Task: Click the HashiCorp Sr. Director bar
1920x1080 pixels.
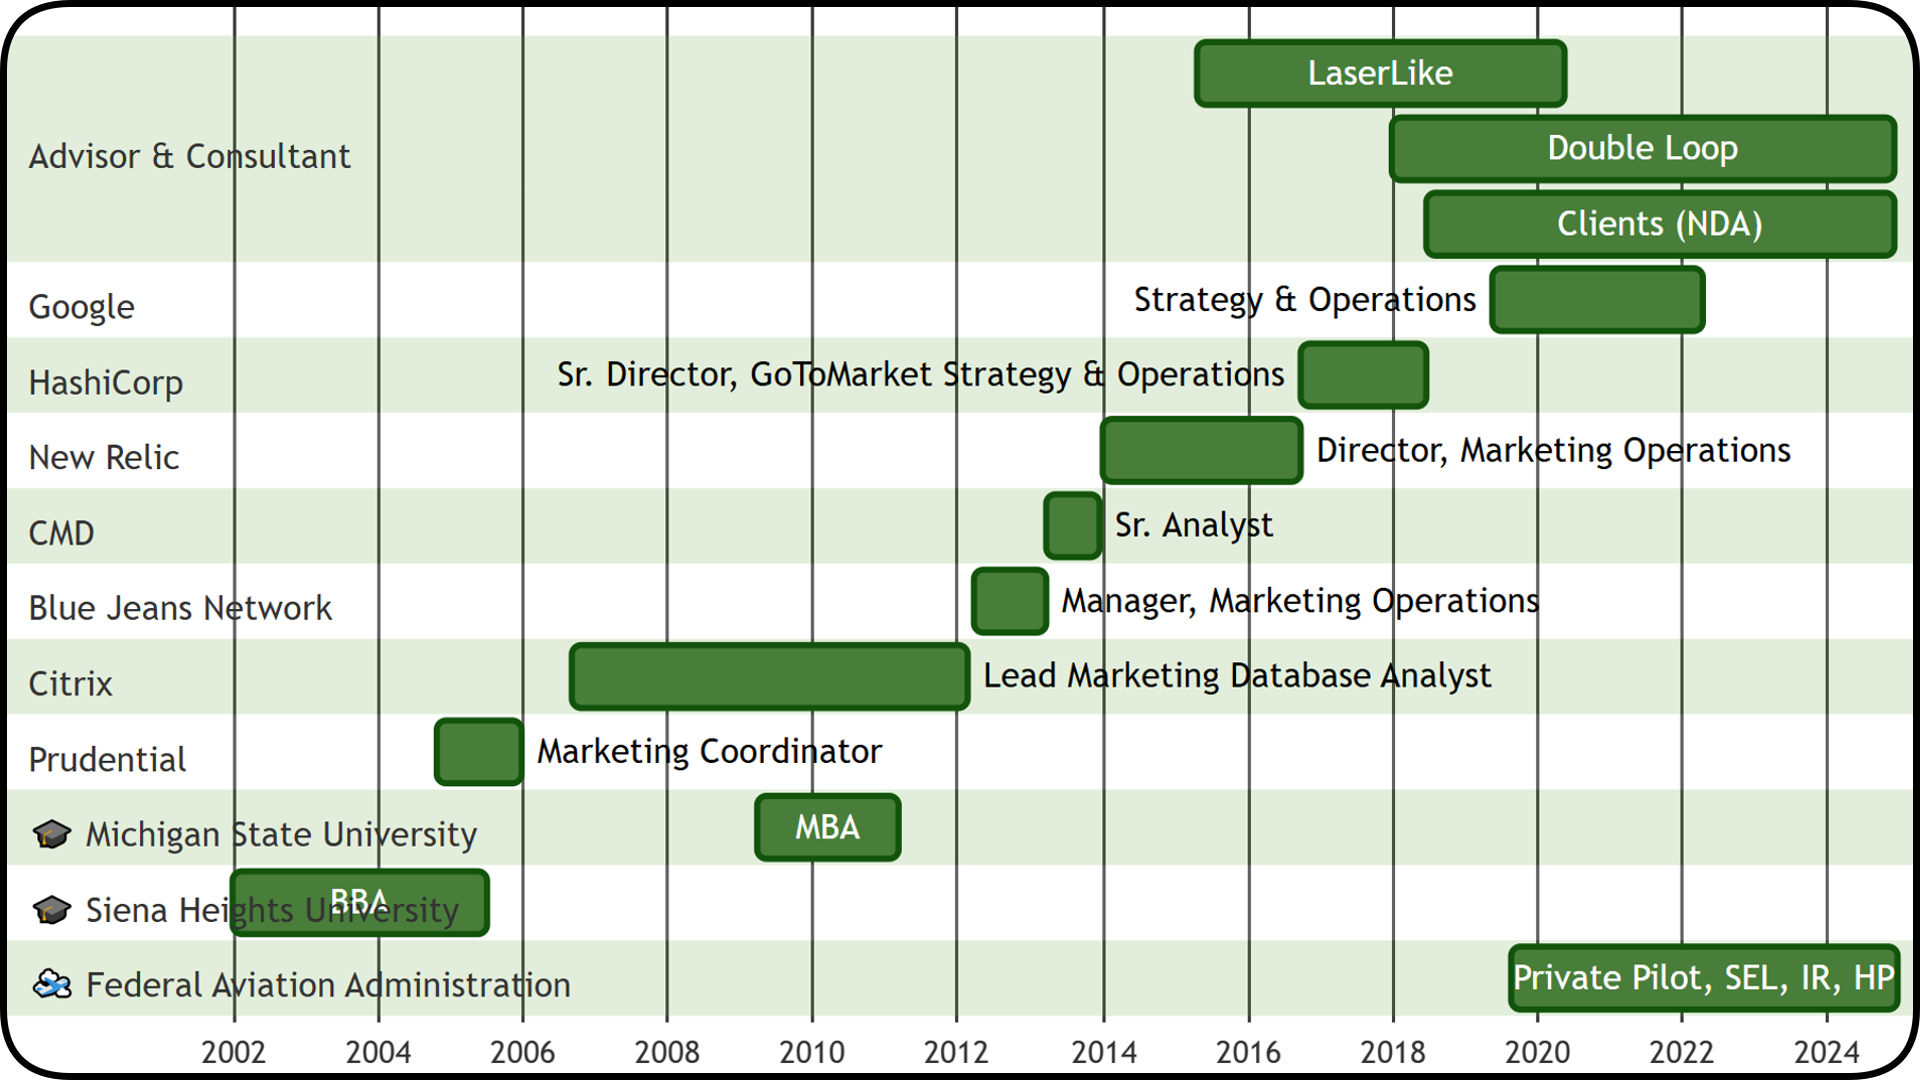Action: (1363, 375)
